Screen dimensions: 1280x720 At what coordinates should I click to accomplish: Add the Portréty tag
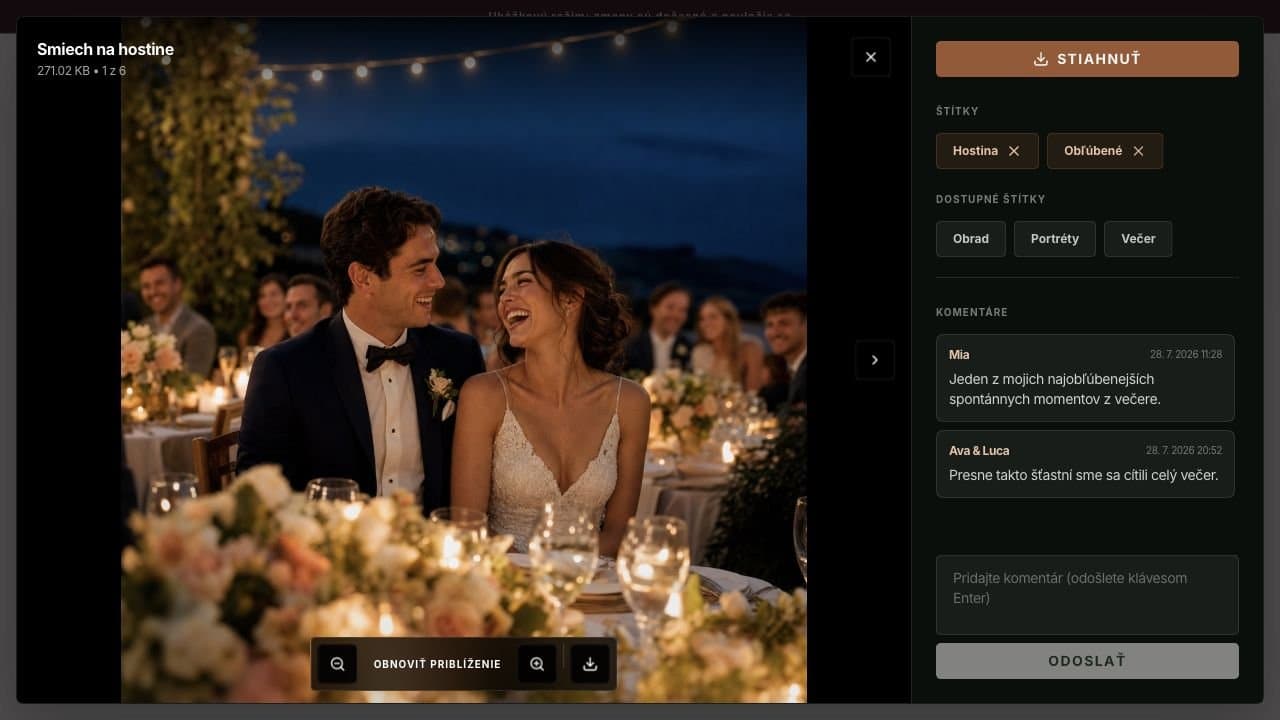coord(1054,239)
